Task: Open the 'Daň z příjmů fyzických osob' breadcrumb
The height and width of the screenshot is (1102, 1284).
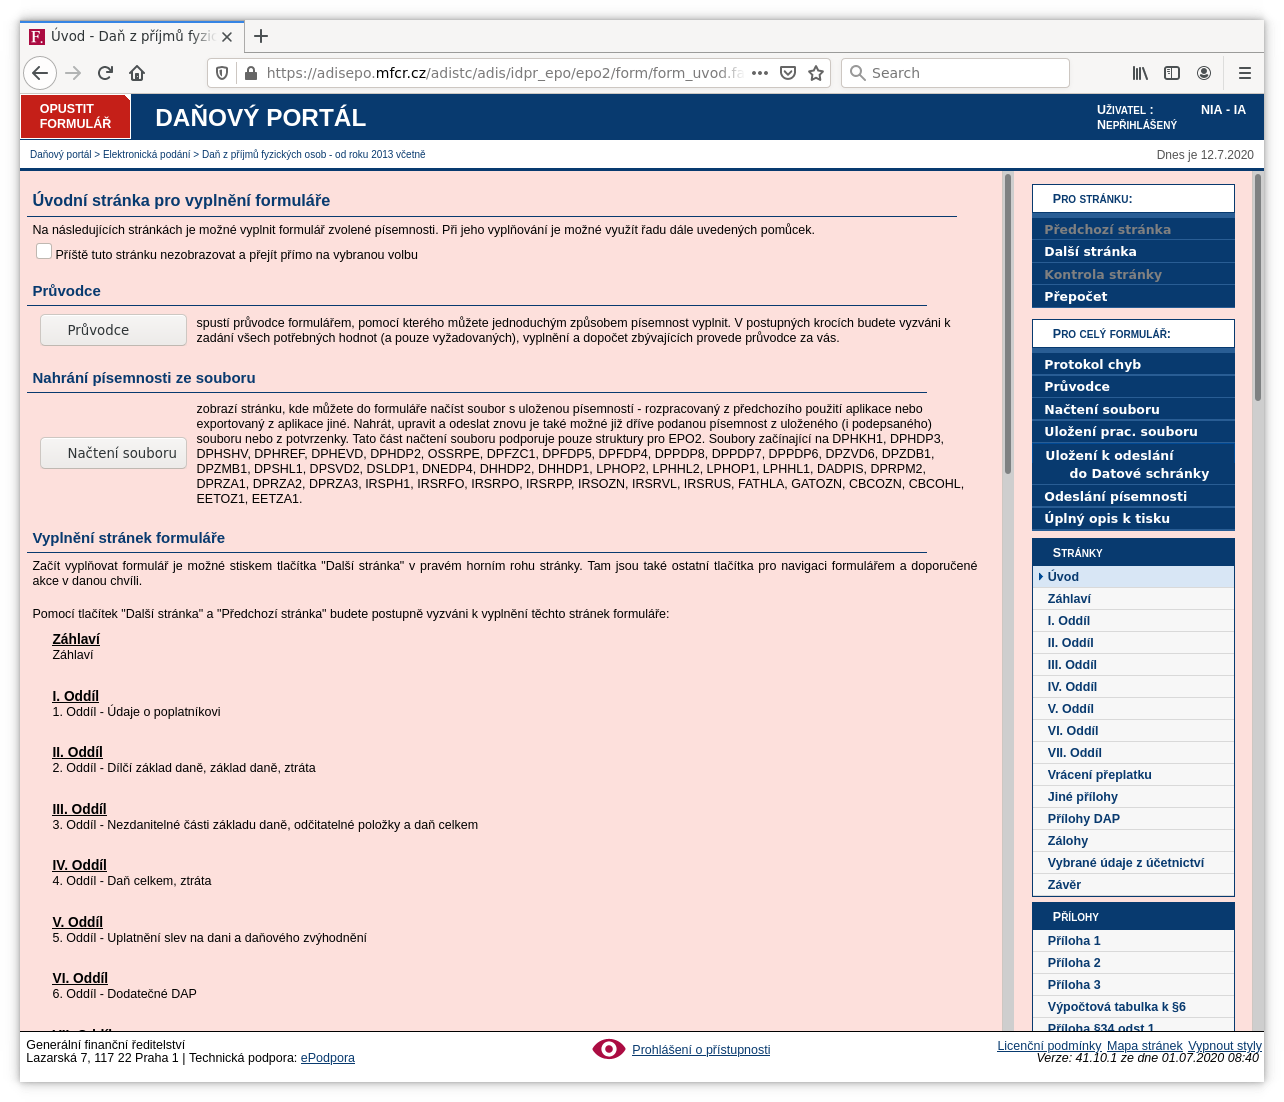Action: [x=313, y=155]
